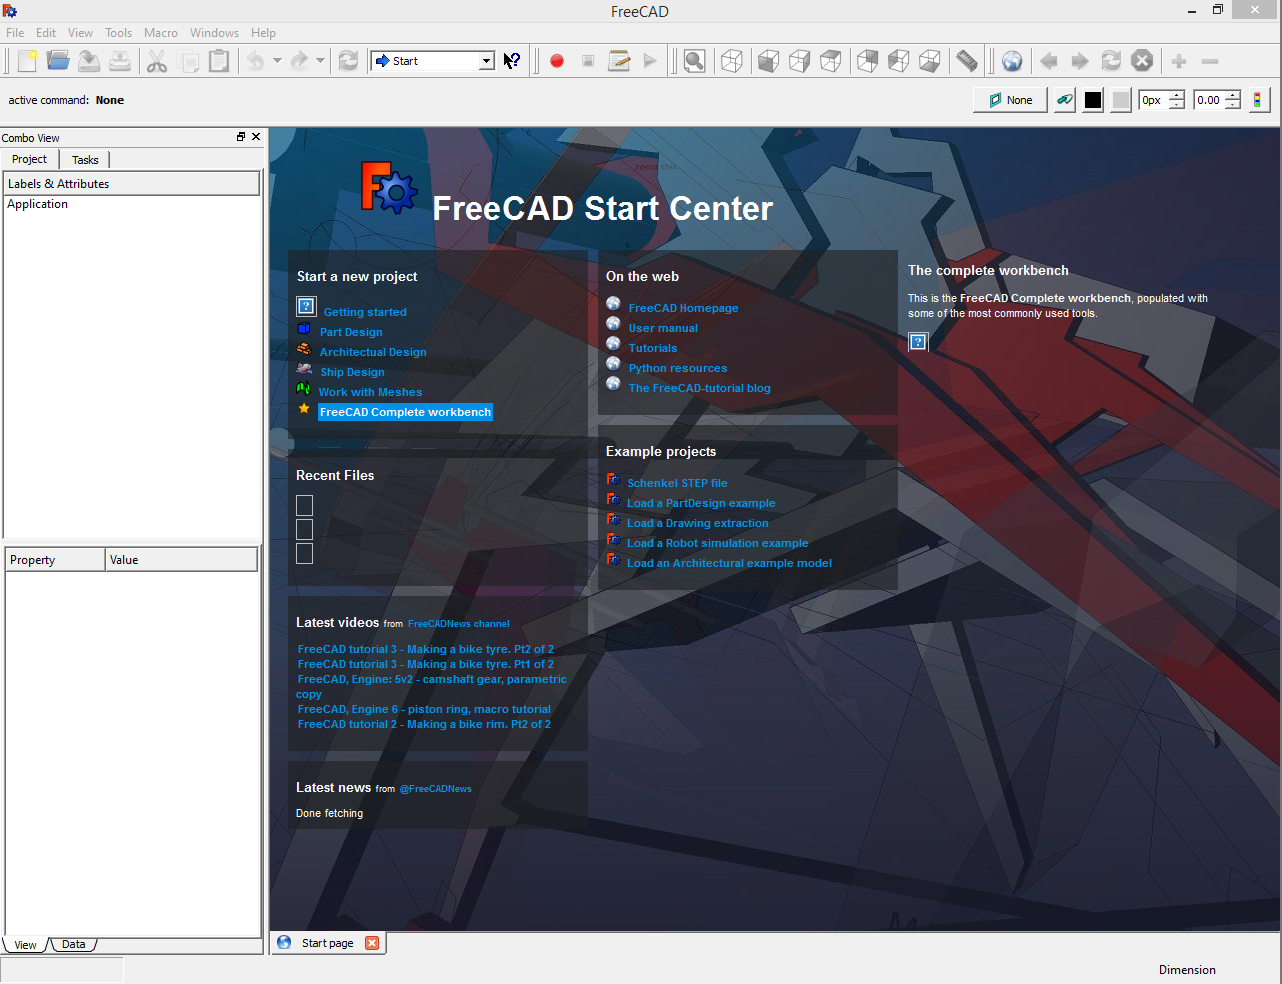Click the Open file folder icon
The height and width of the screenshot is (984, 1282).
58,61
